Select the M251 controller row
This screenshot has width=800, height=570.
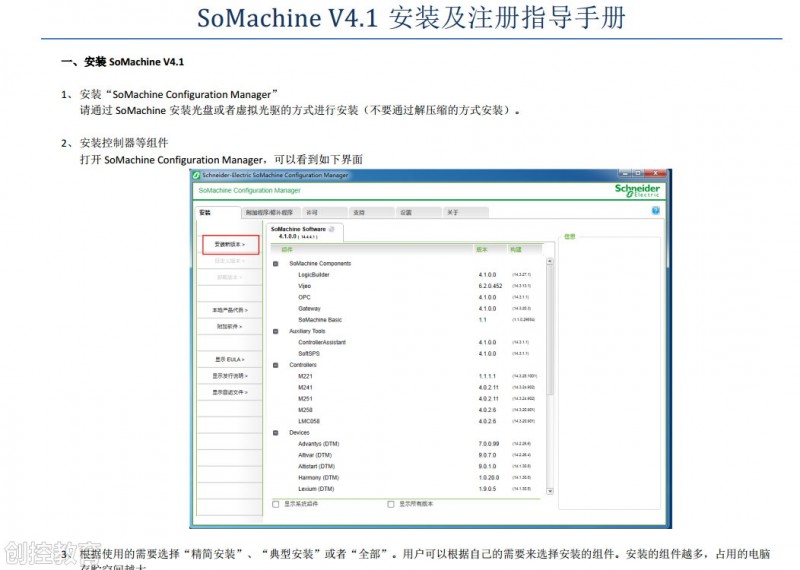coord(408,399)
